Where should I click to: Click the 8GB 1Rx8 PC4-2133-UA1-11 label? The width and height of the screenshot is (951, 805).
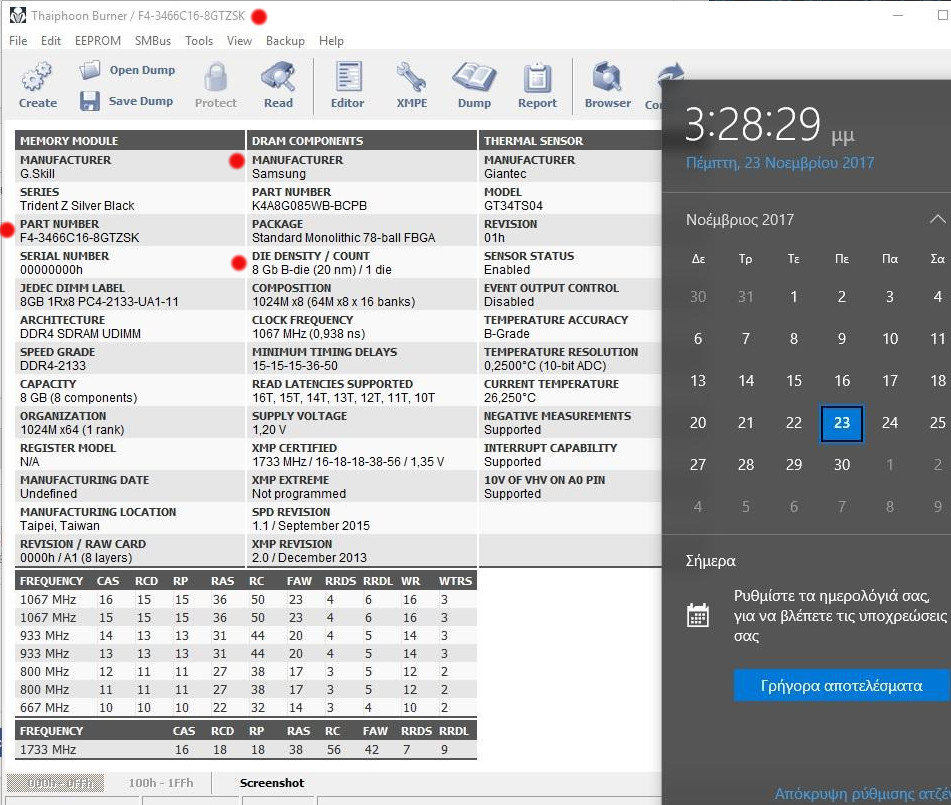coord(99,302)
